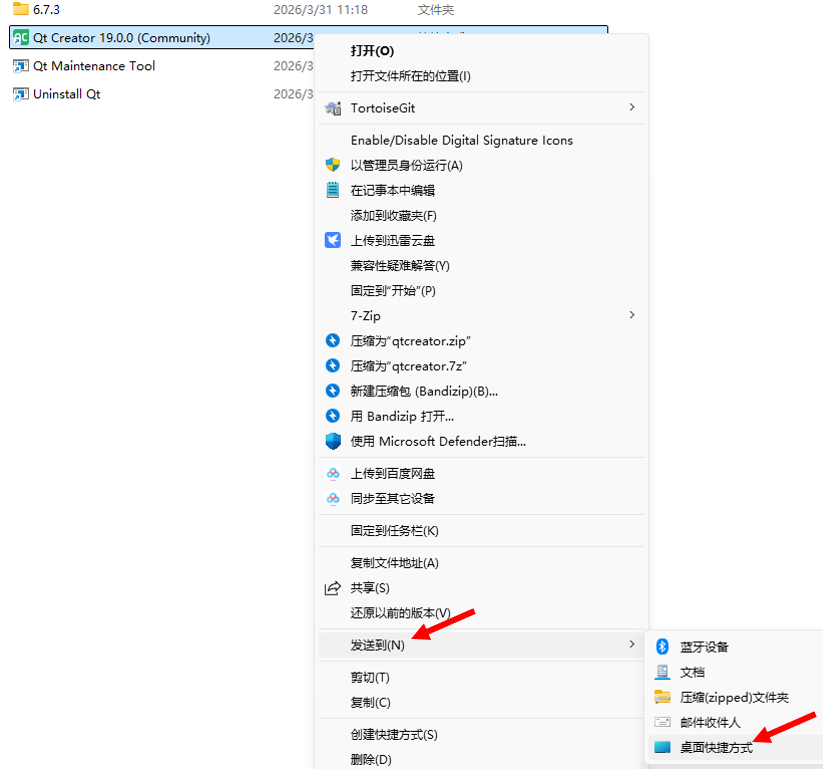Image resolution: width=823 pixels, height=769 pixels.
Task: Click the admin shield icon
Action: point(333,165)
